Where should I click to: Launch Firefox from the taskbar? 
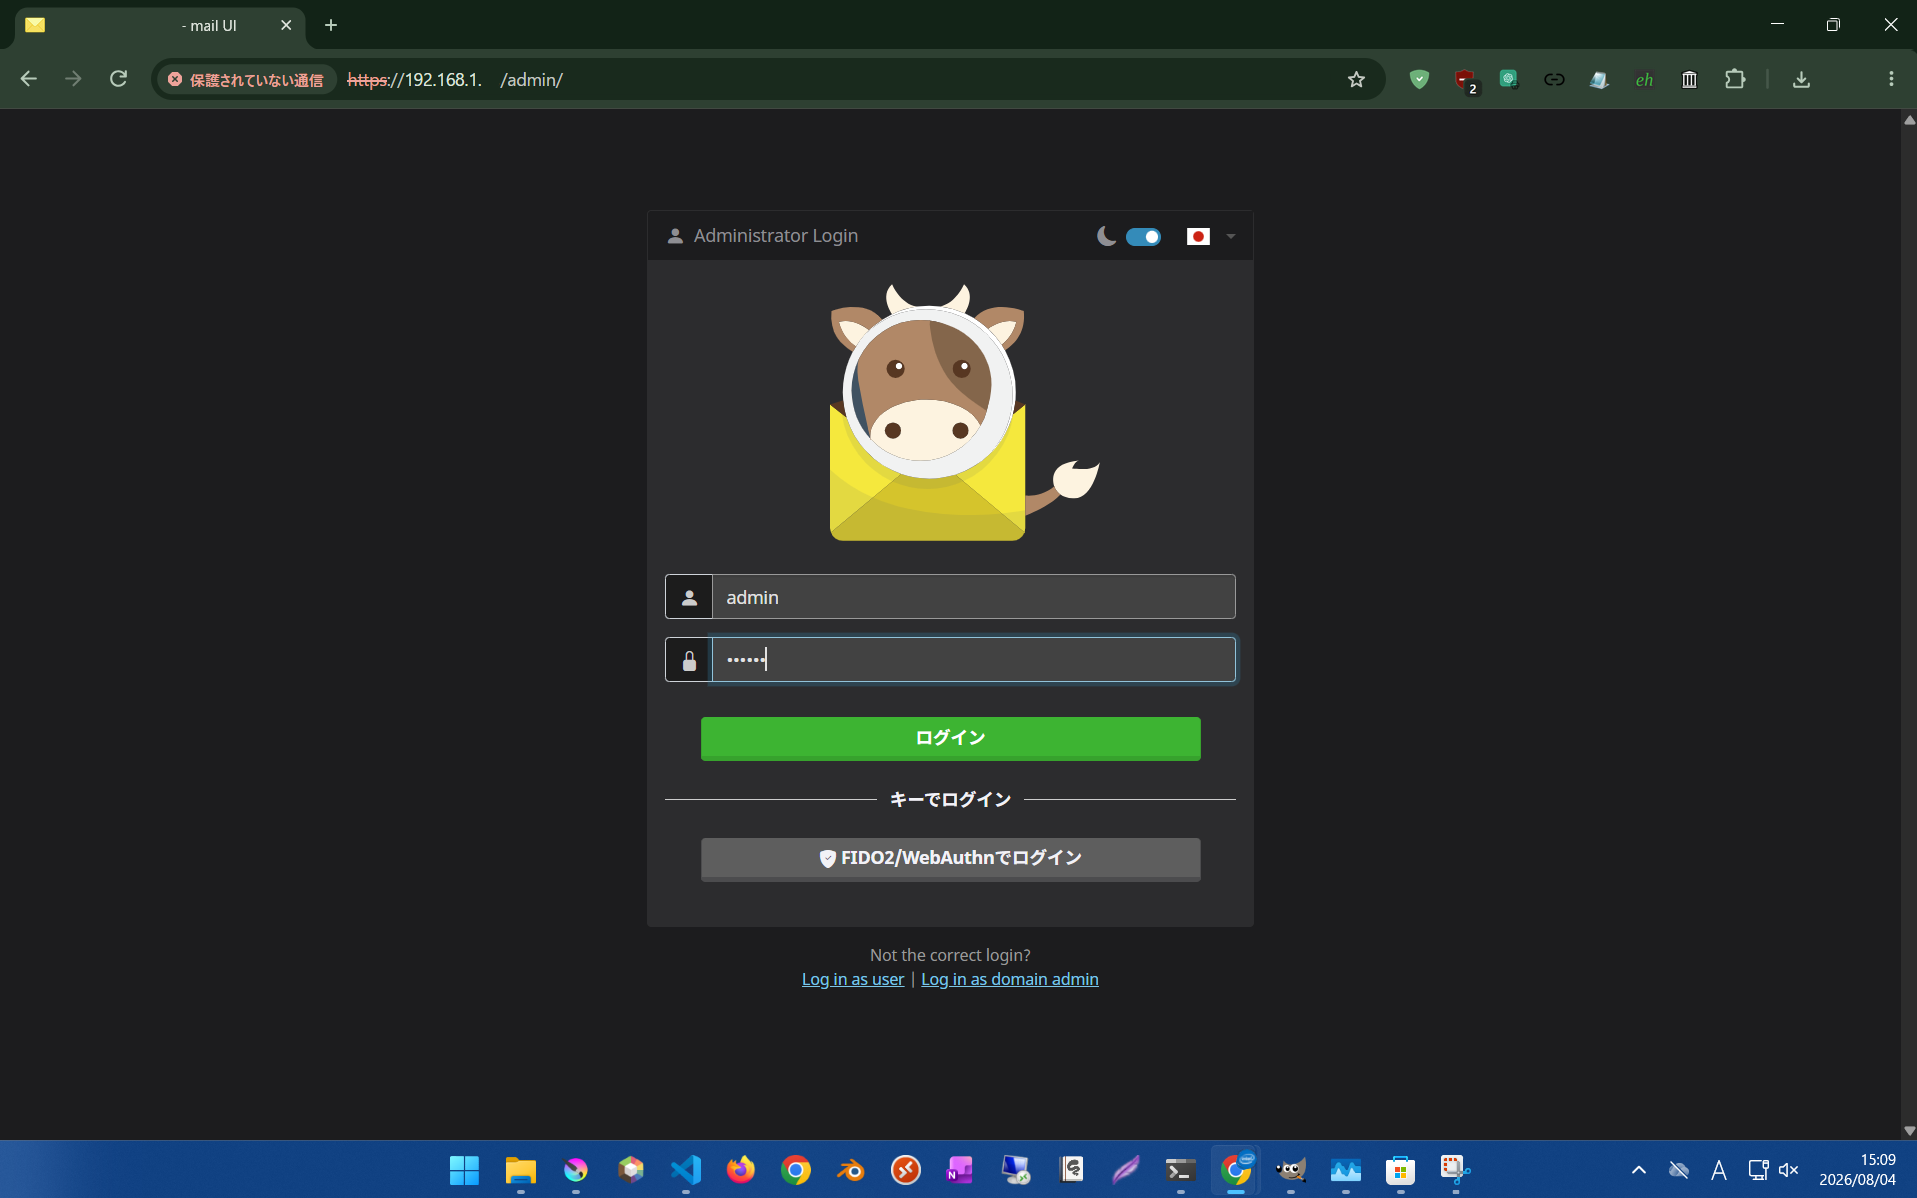[x=741, y=1170]
